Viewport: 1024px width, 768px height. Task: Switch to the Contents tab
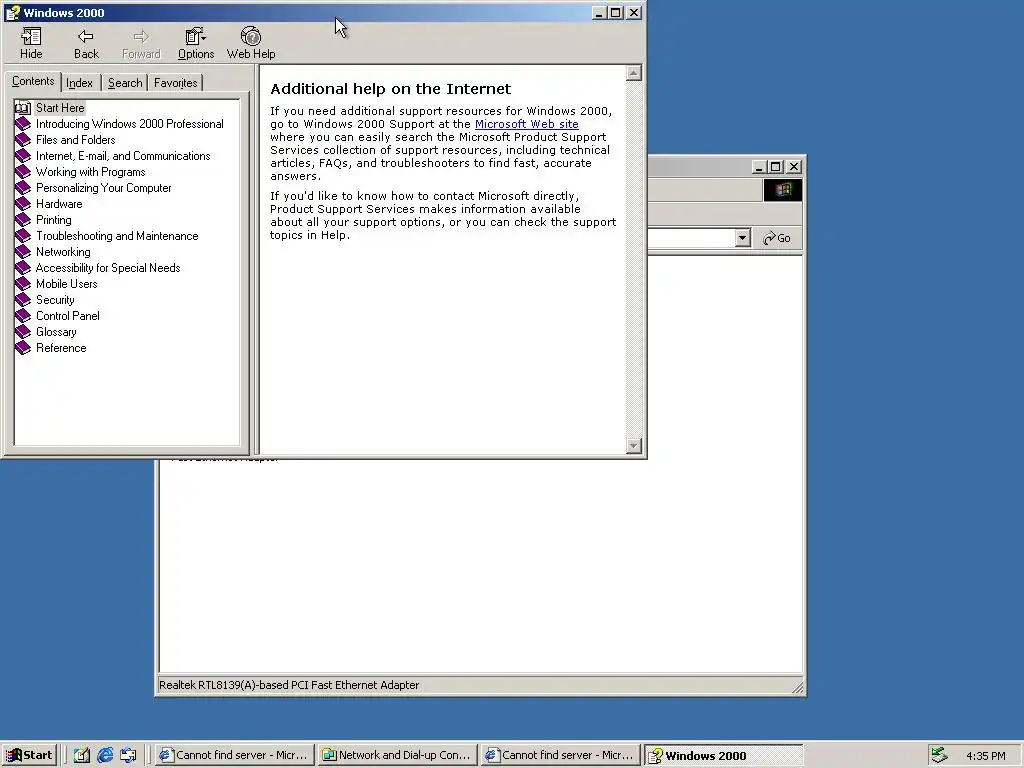33,81
